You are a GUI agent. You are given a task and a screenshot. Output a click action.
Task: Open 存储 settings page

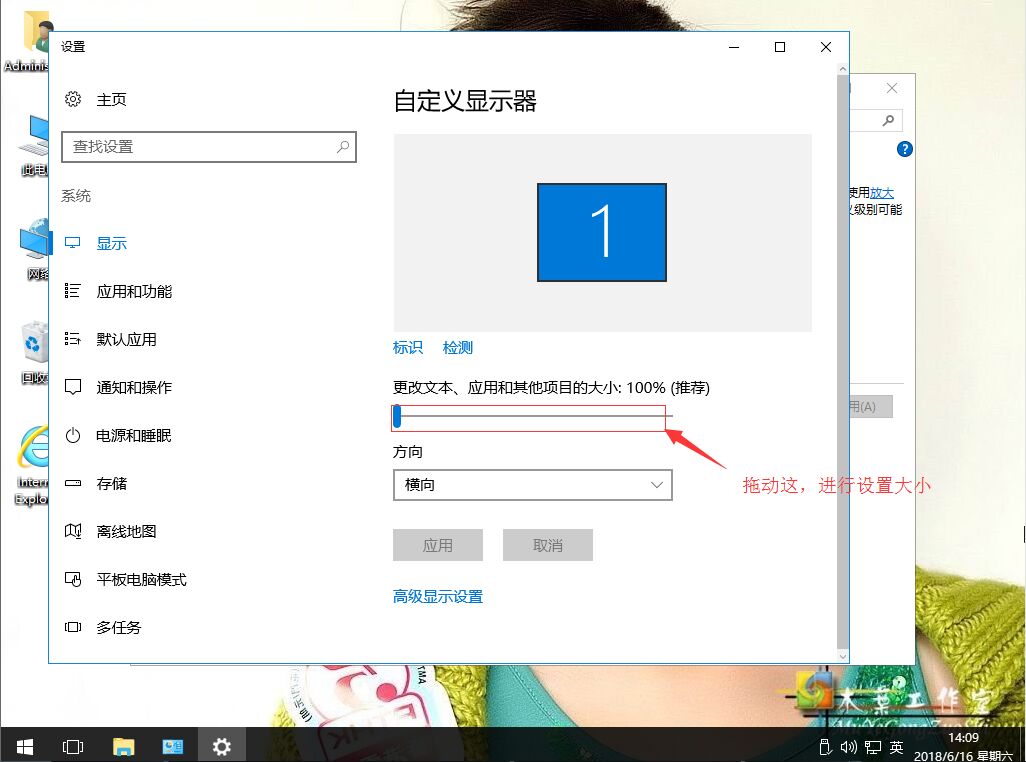[111, 483]
